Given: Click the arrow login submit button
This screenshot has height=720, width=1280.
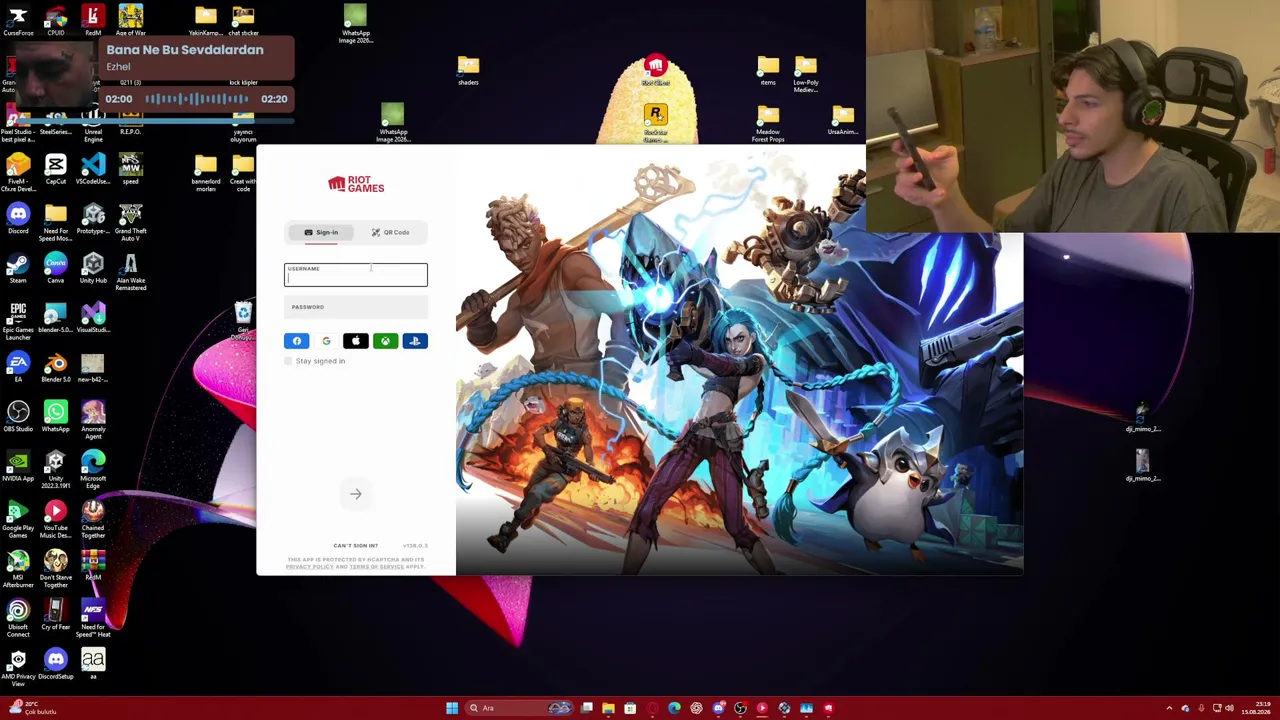Looking at the screenshot, I should click(356, 494).
